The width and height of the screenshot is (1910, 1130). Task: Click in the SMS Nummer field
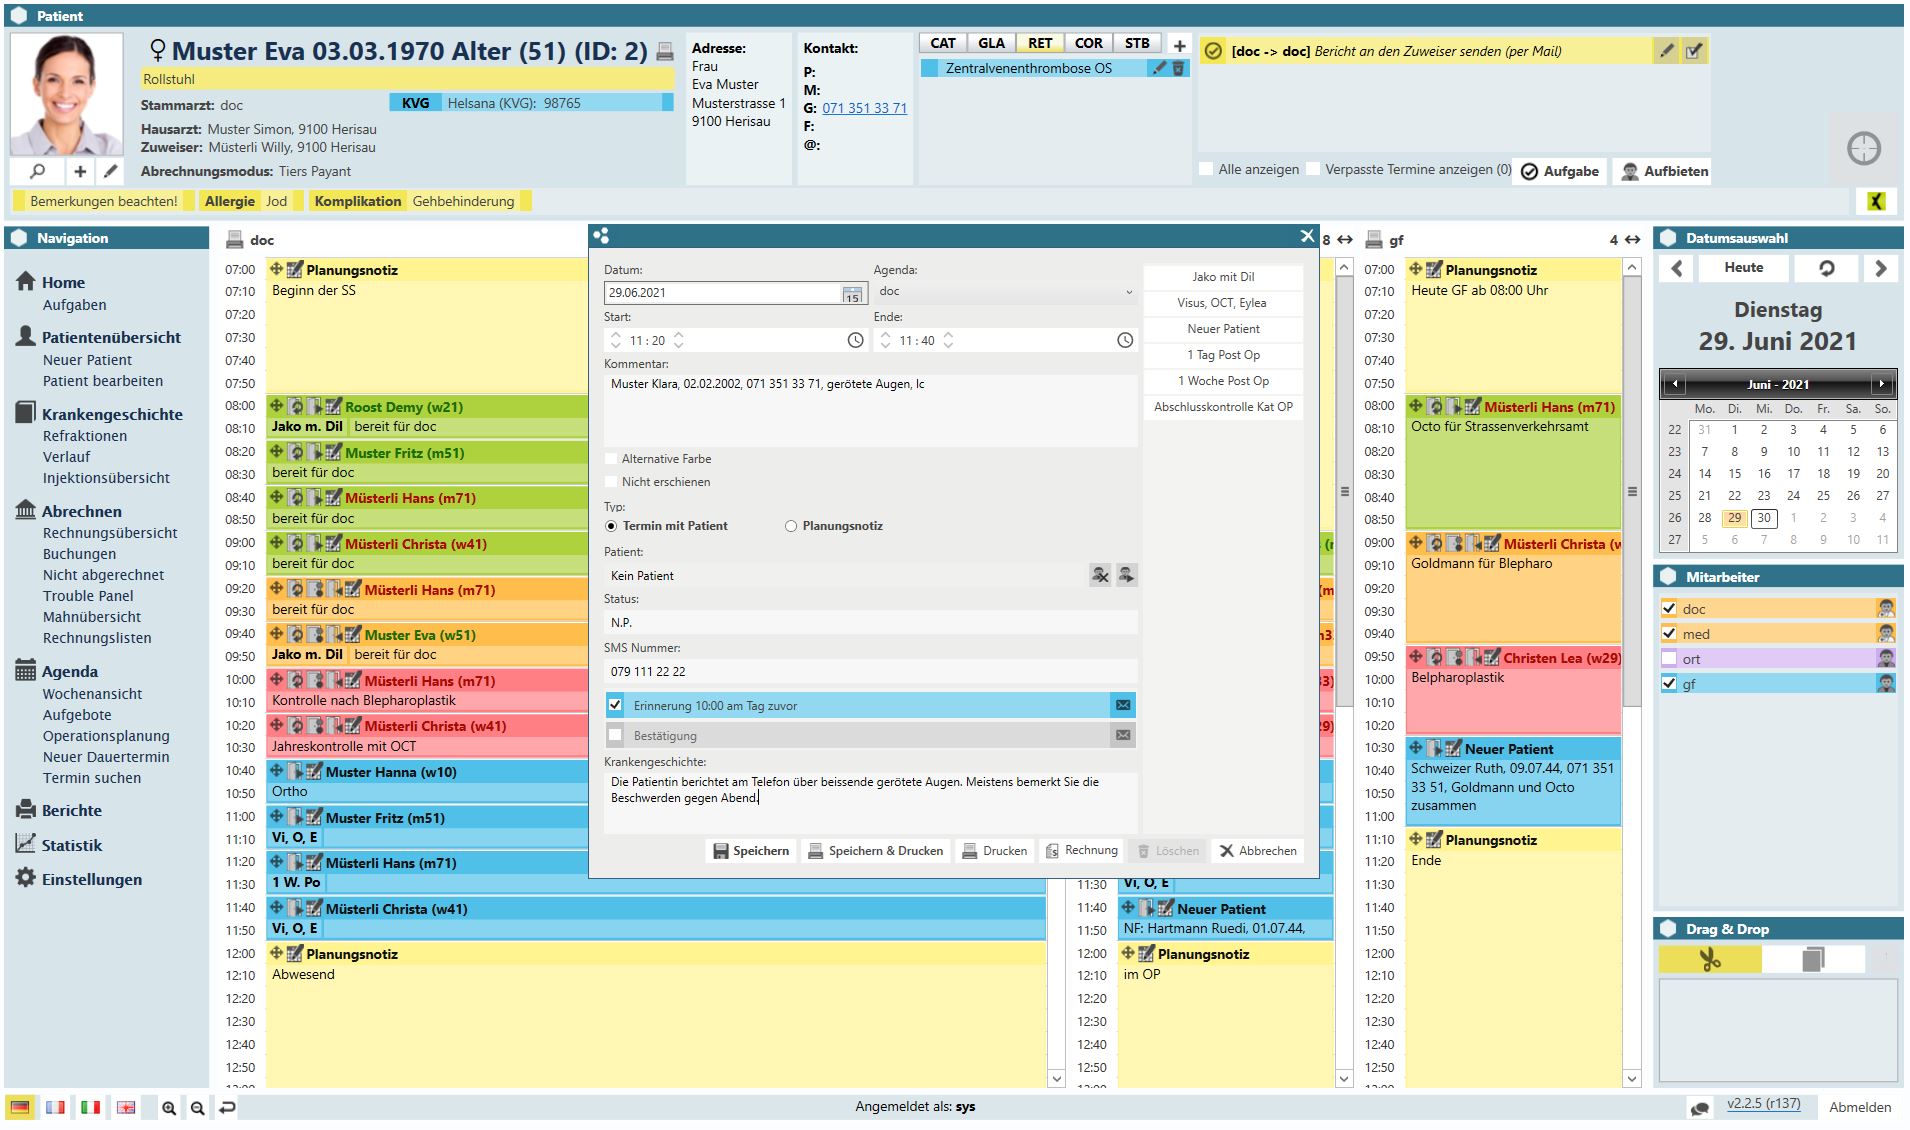(870, 672)
